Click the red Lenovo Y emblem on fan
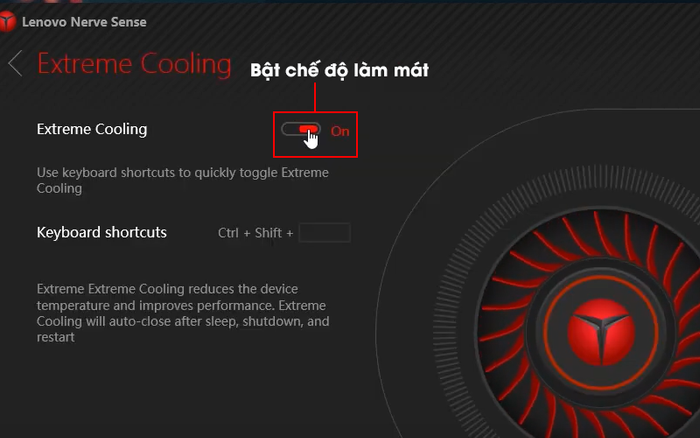This screenshot has width=700, height=438. 601,332
